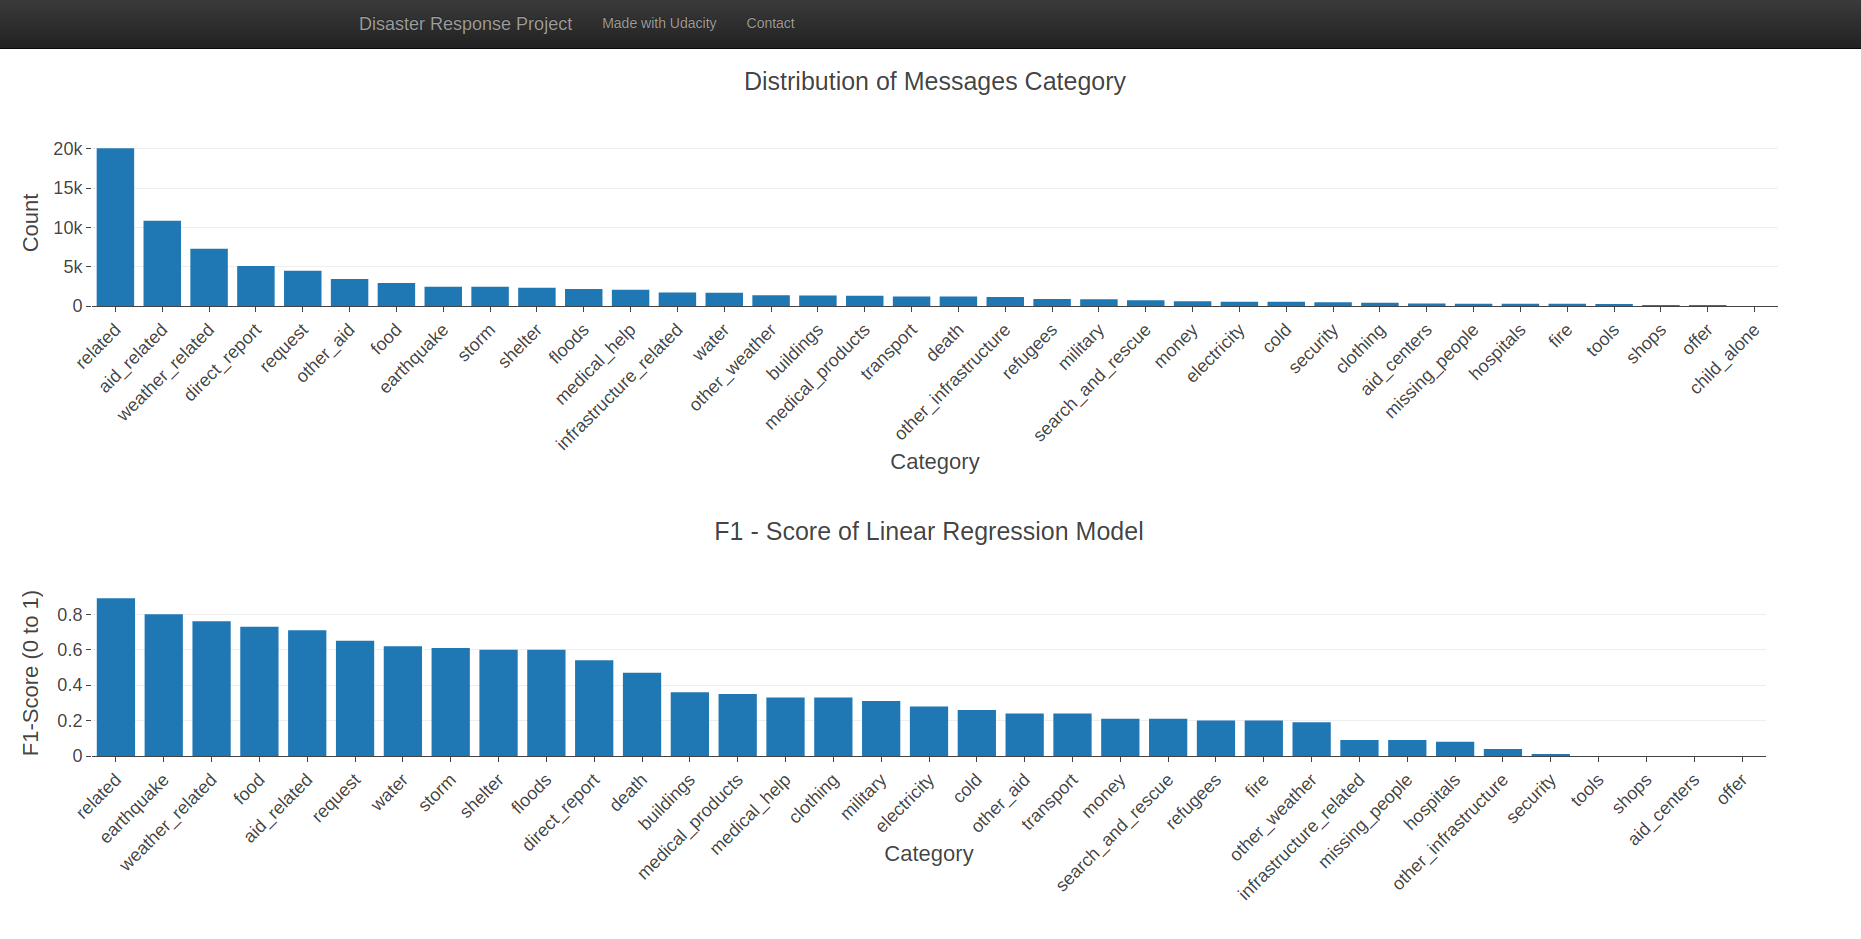
Task: Click the 'related' bar in F1-Score chart
Action: [x=116, y=677]
